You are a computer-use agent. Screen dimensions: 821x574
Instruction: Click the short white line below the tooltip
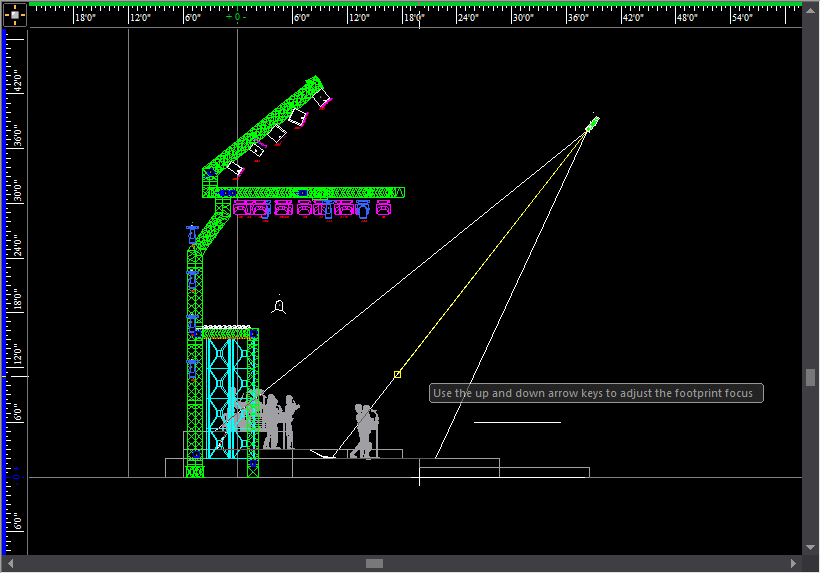517,422
